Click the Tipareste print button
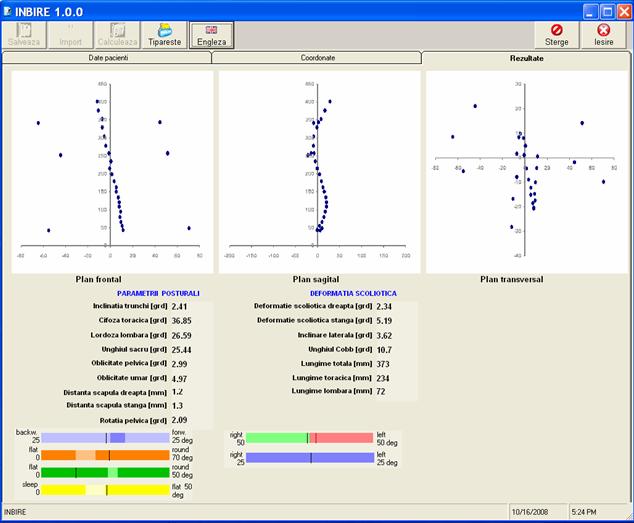Screen dimensions: 634x523 point(164,36)
